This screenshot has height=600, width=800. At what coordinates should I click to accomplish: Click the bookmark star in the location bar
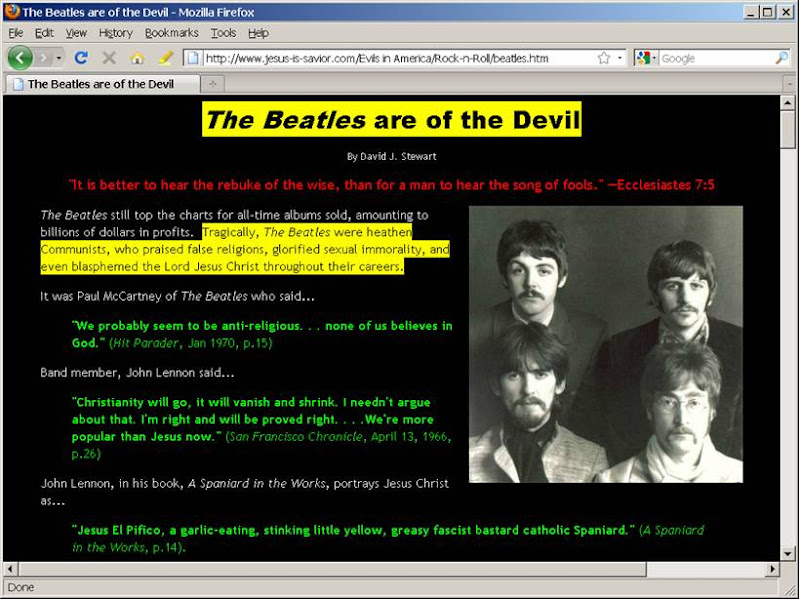click(604, 58)
